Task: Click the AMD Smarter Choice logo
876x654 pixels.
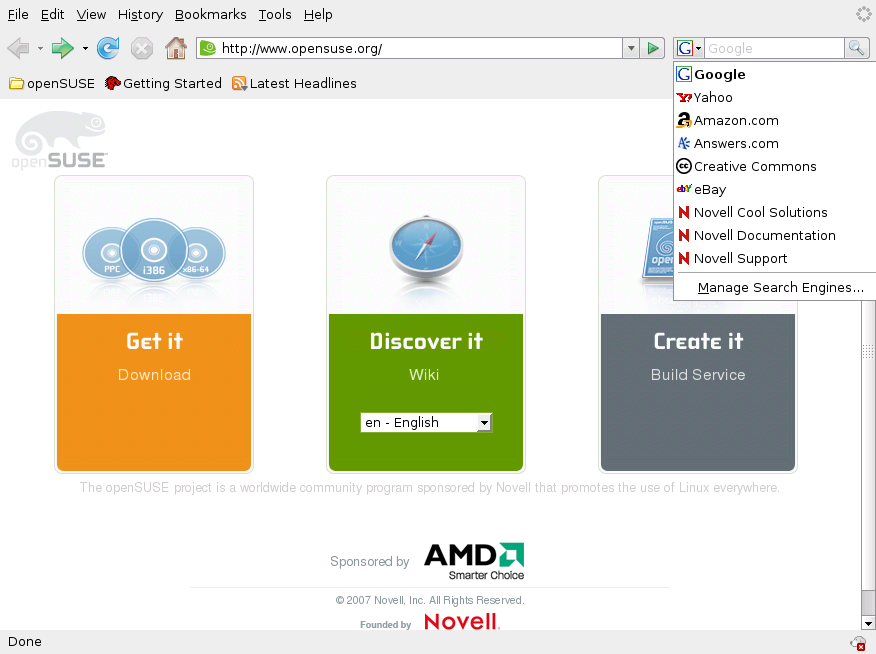Action: point(474,561)
